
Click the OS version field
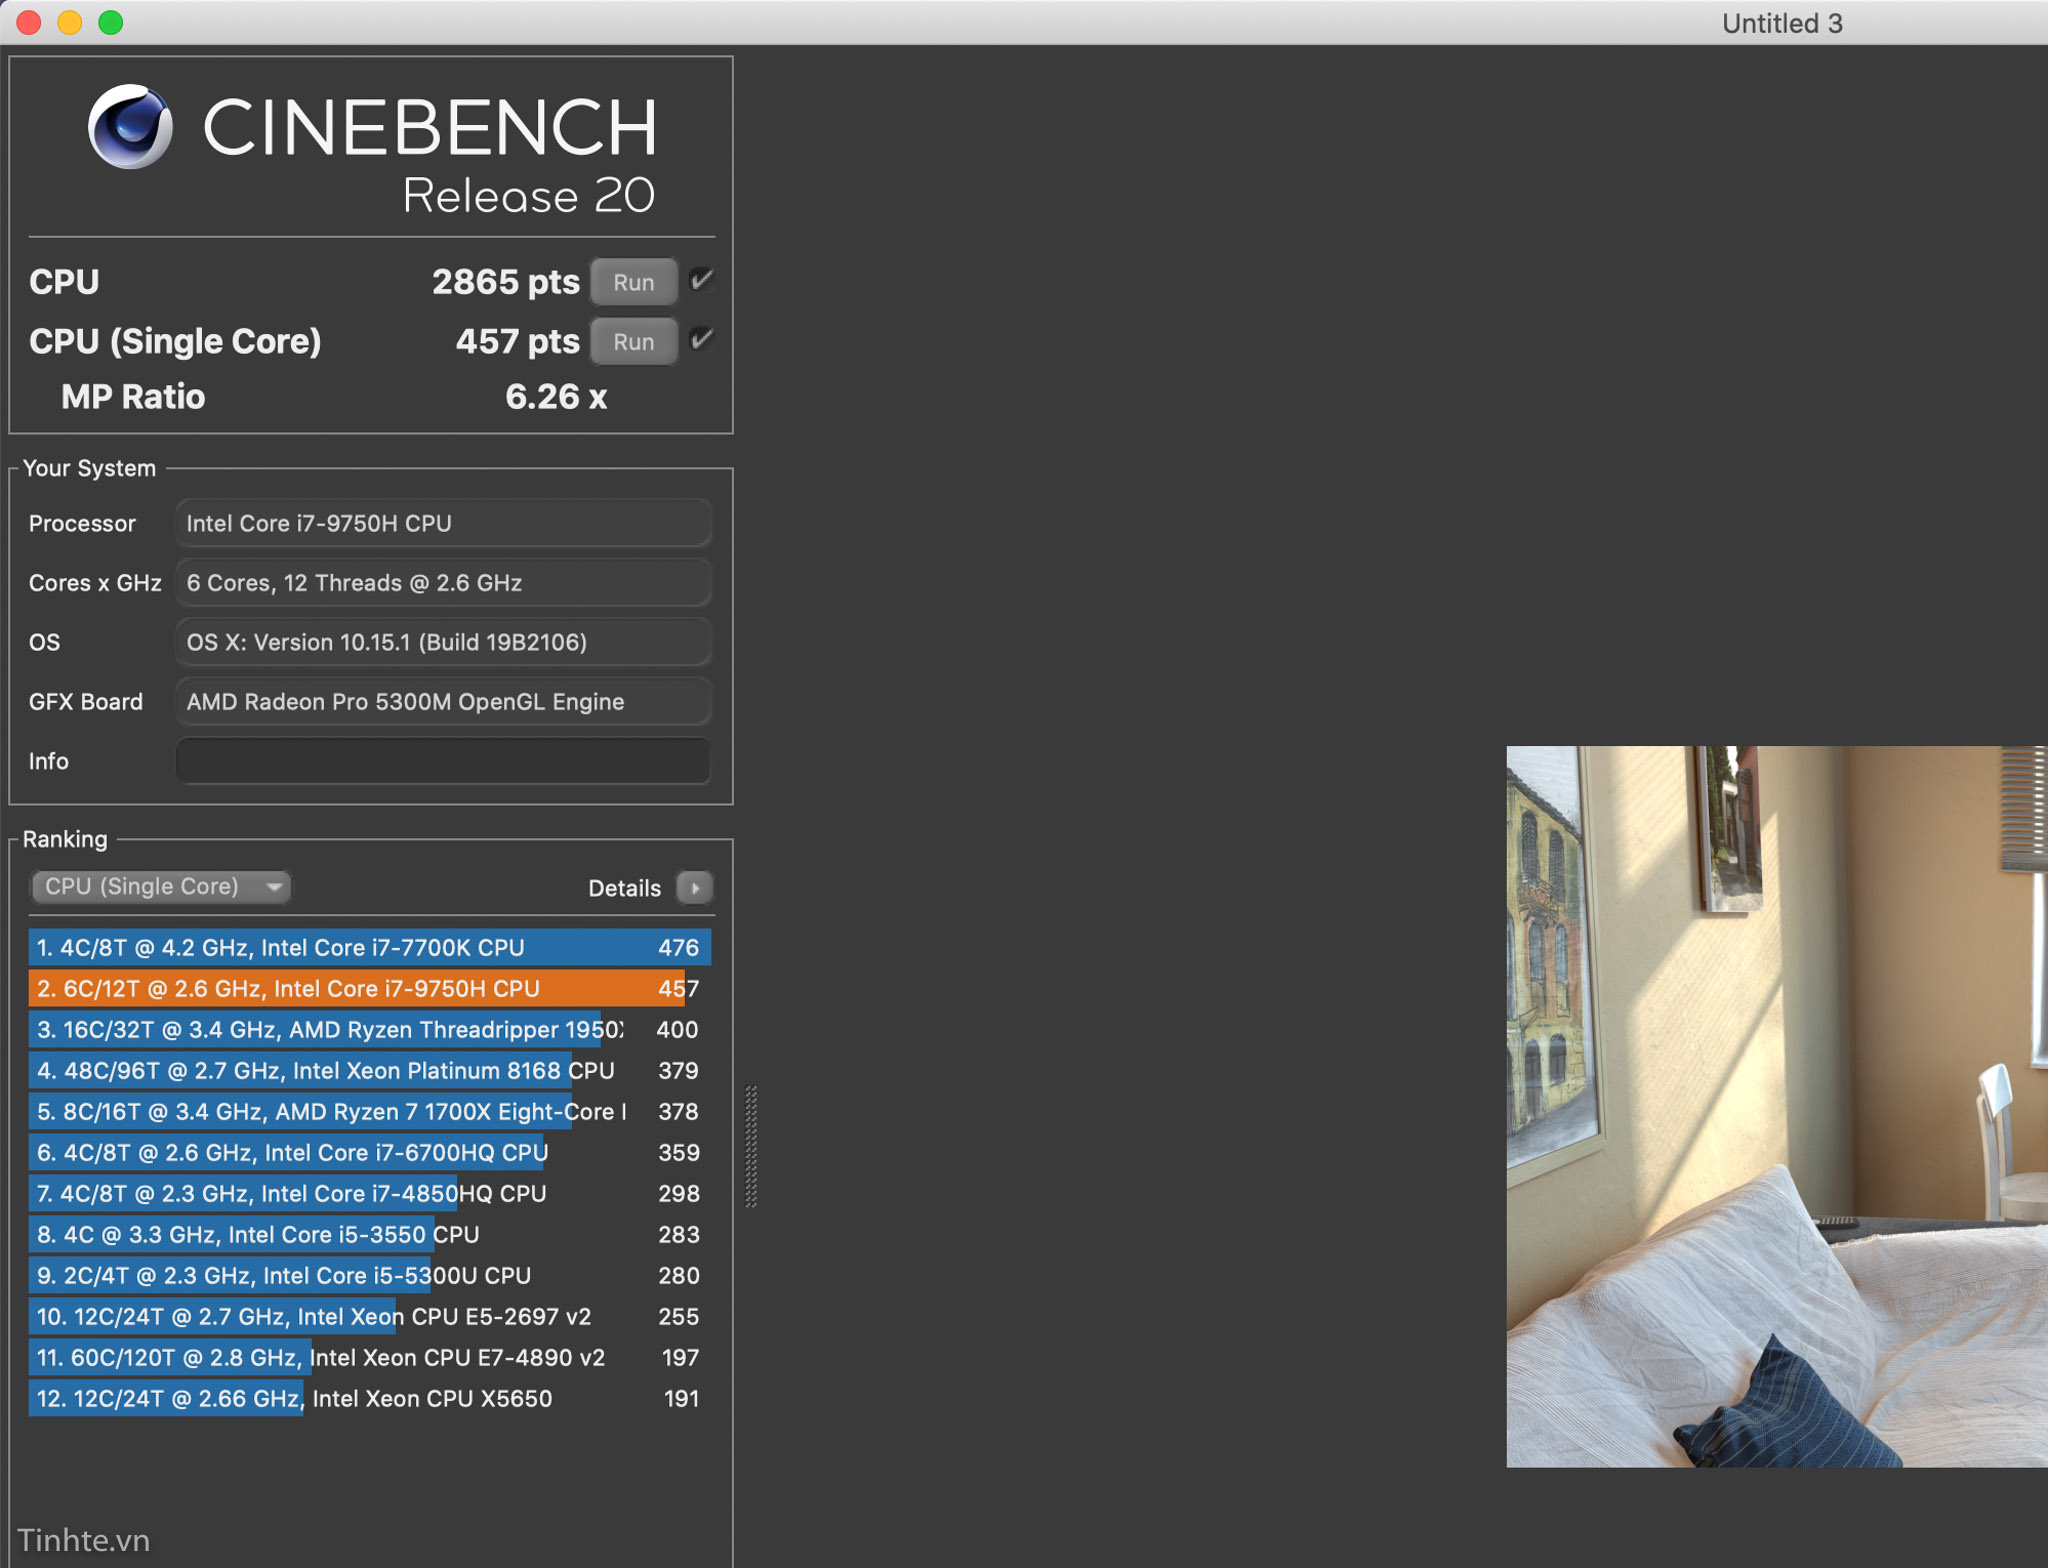(443, 642)
